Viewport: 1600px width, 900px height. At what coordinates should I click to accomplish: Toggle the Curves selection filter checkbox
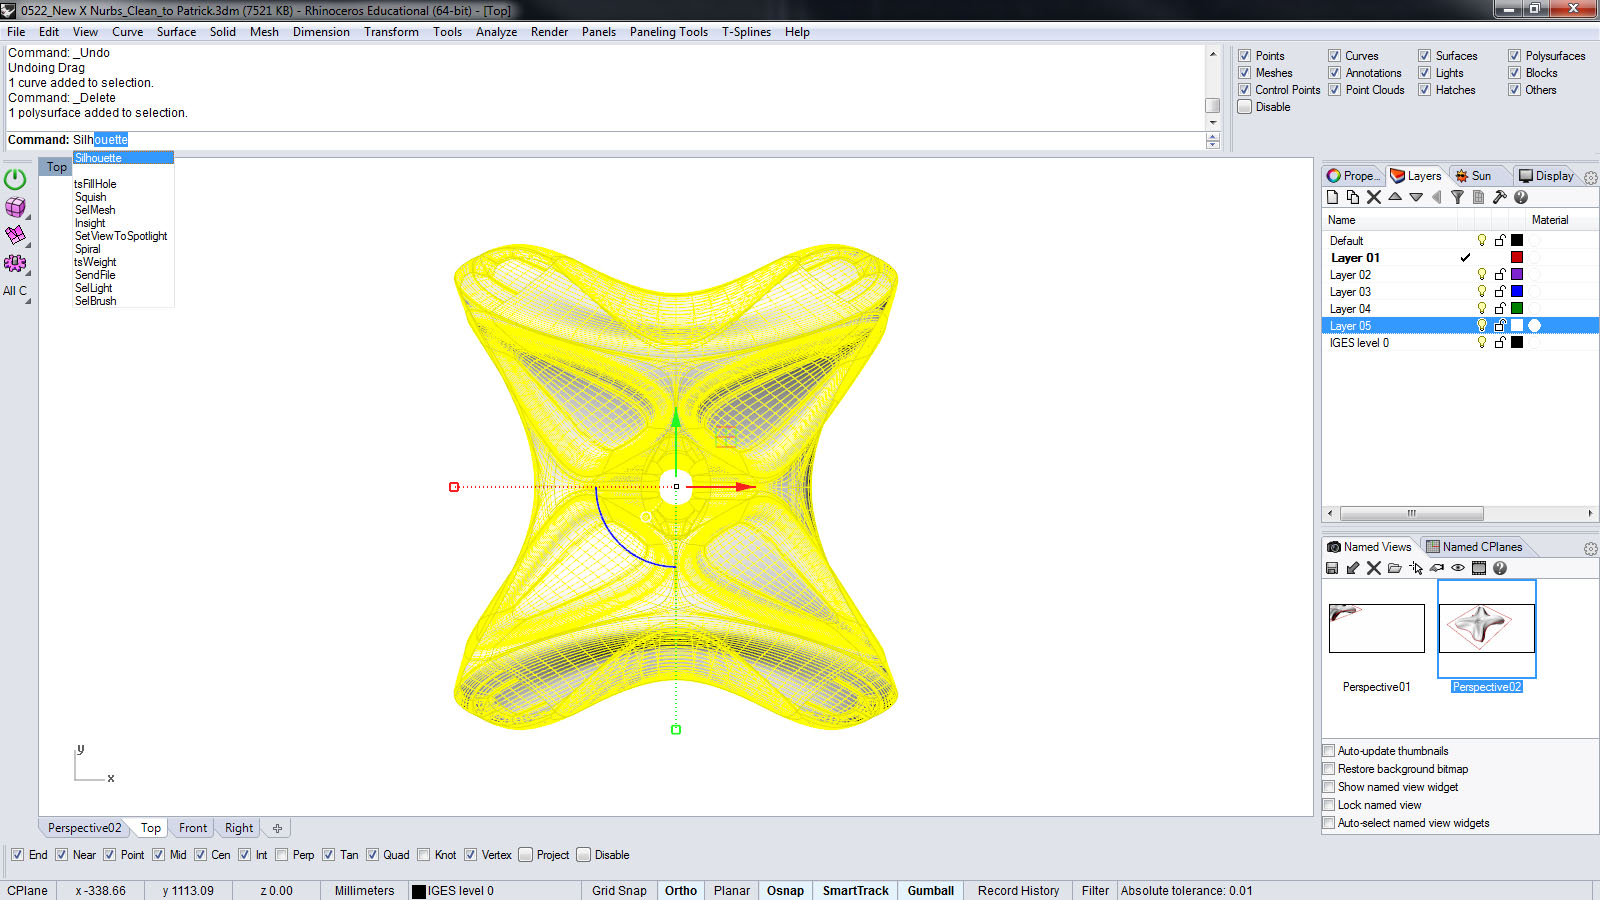(1334, 56)
